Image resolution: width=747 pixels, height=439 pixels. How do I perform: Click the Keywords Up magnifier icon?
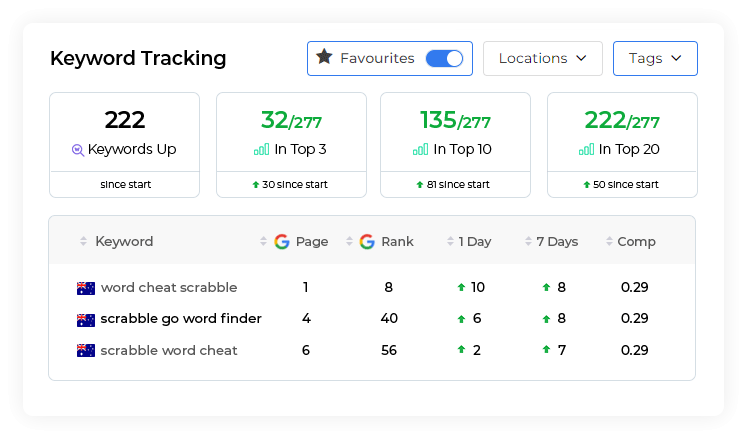[78, 150]
